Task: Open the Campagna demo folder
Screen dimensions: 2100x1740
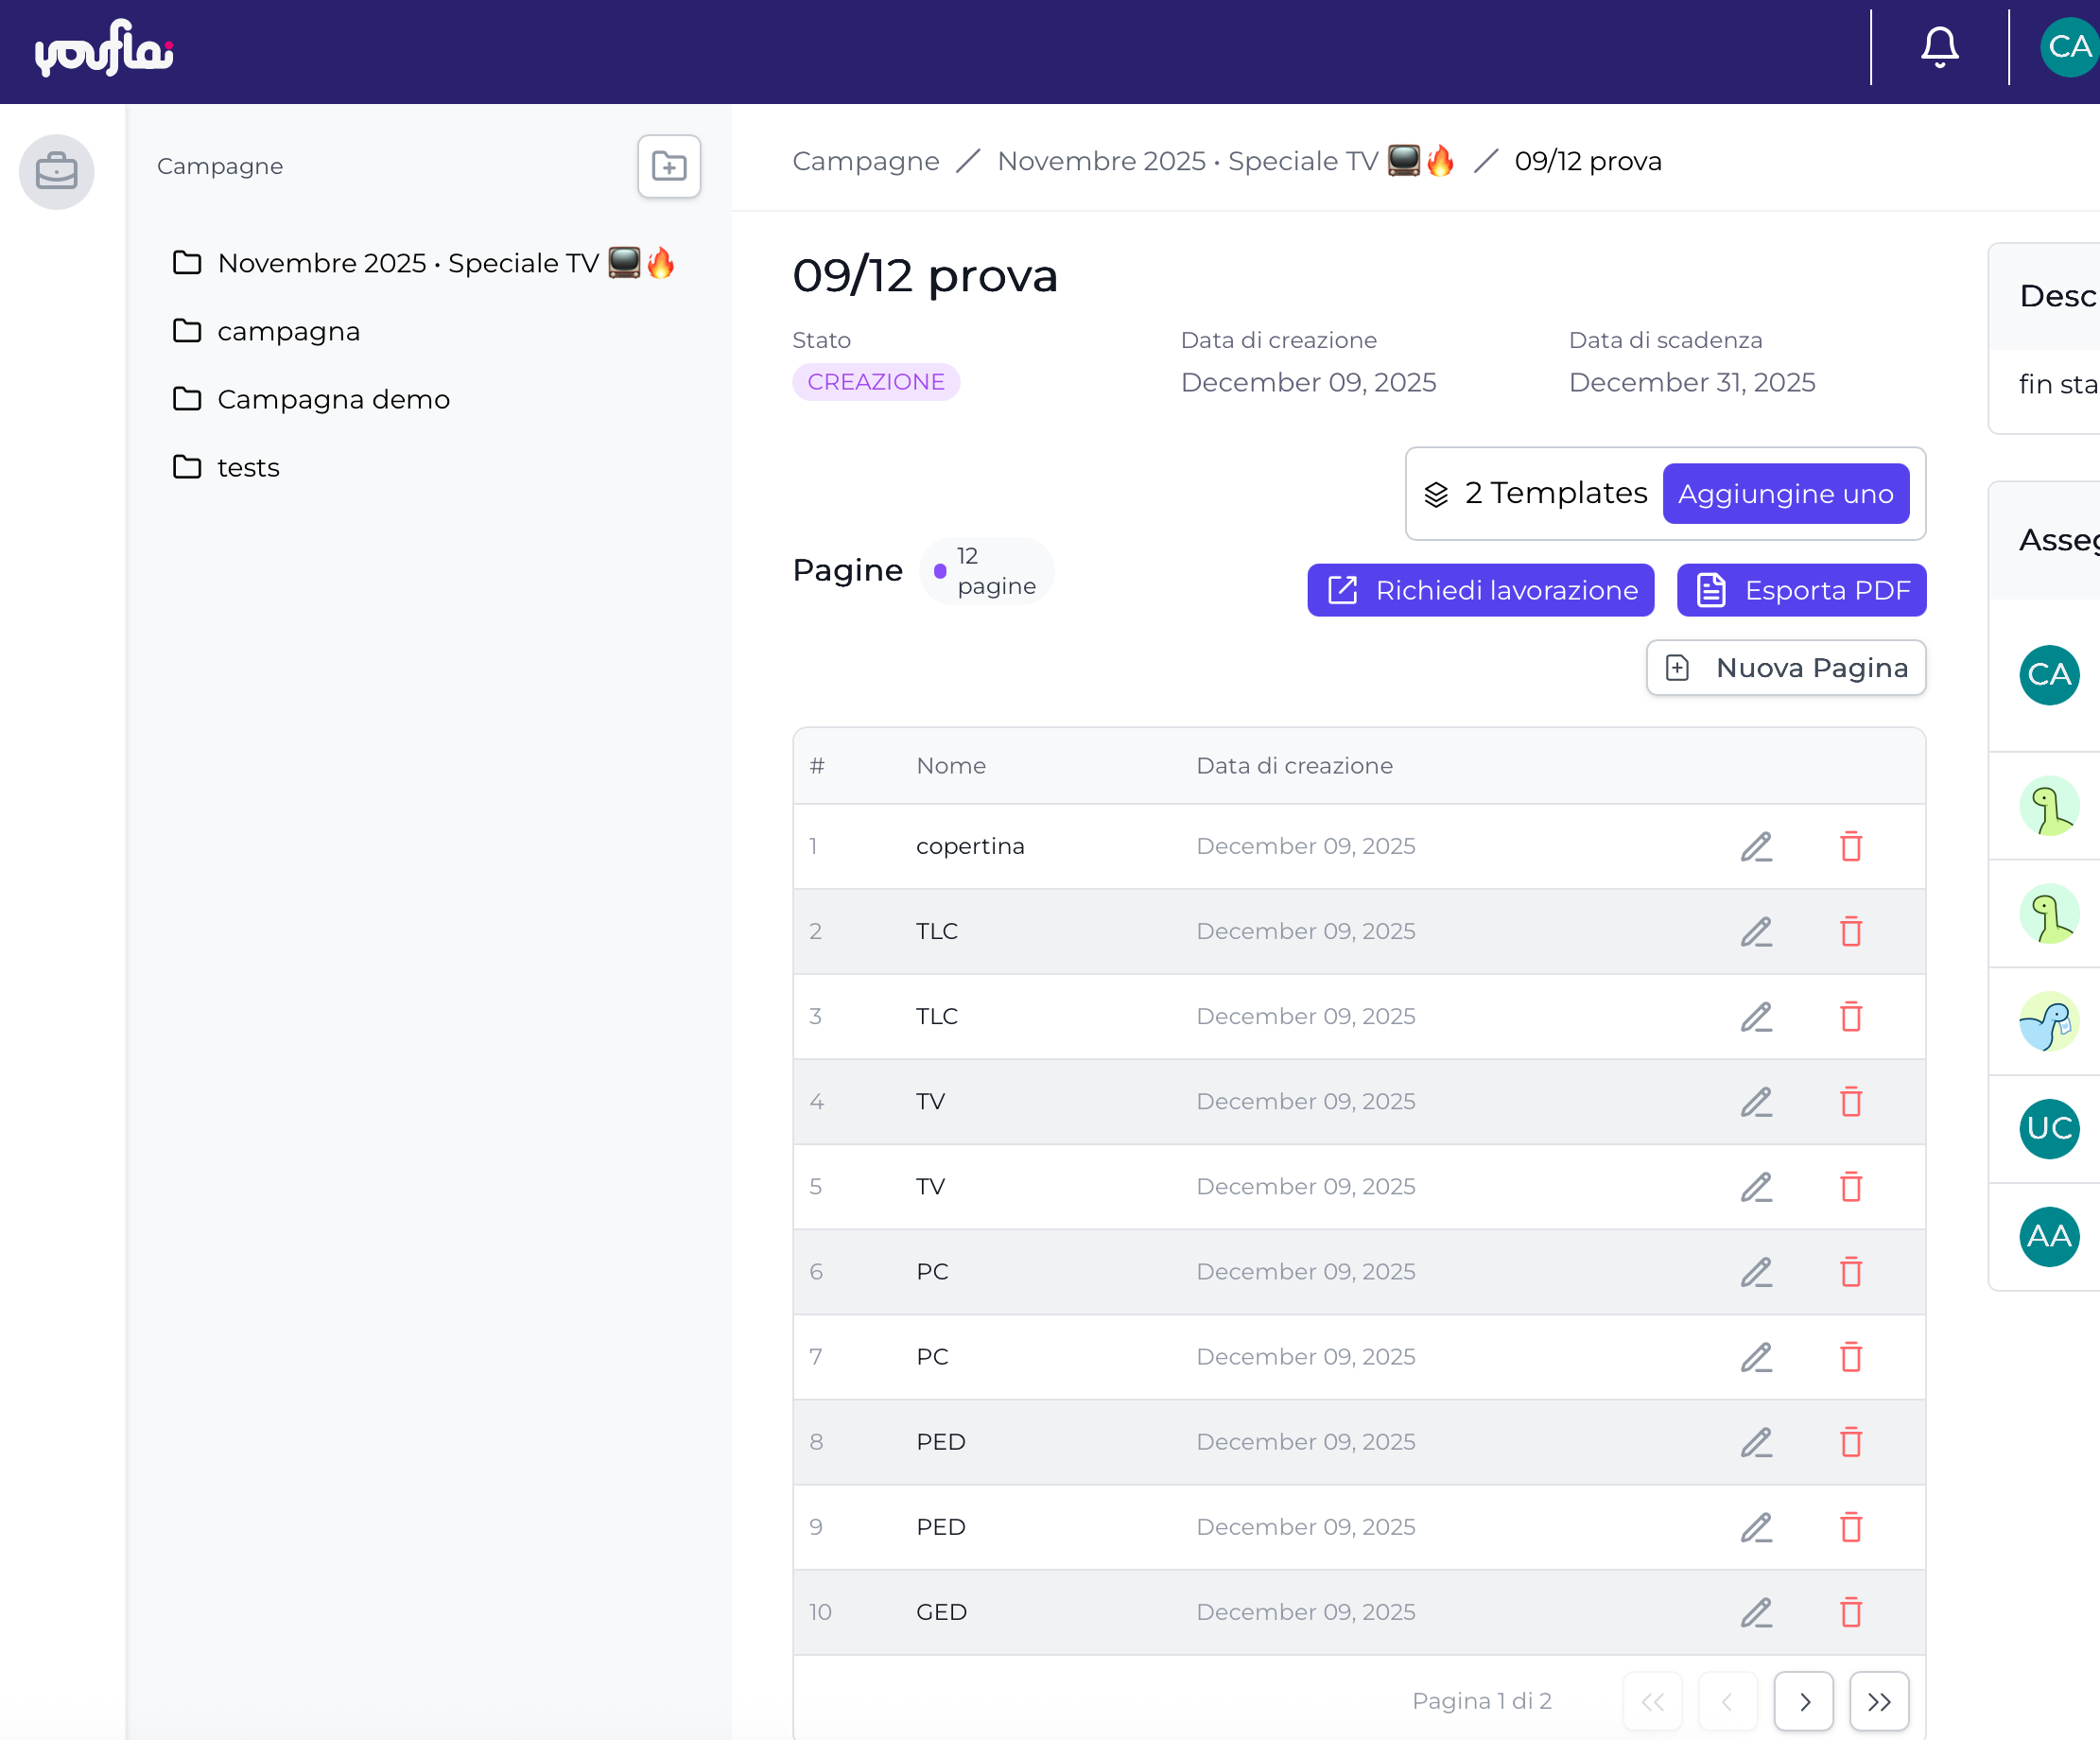Action: (332, 399)
